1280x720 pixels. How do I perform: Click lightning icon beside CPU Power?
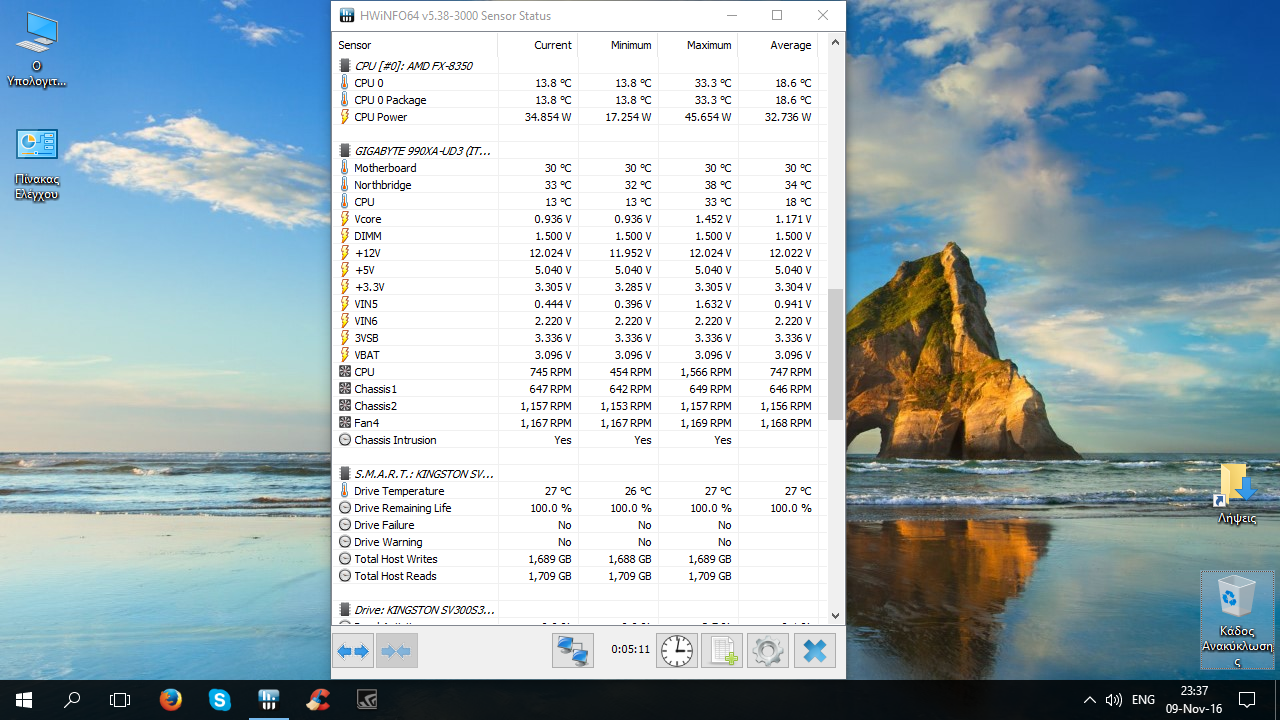(345, 117)
